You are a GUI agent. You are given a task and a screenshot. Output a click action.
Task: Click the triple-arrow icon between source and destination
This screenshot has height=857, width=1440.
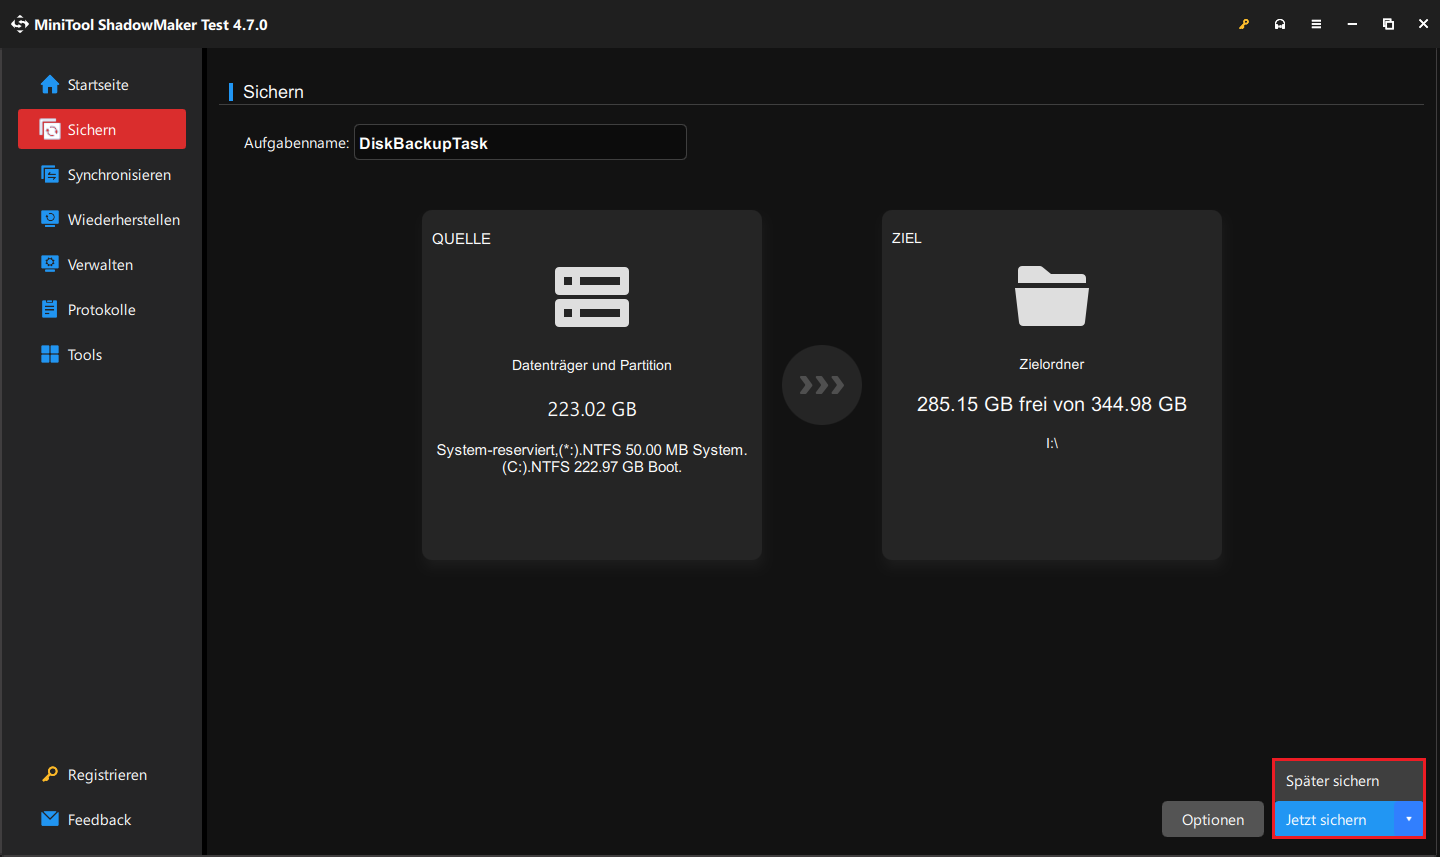822,385
